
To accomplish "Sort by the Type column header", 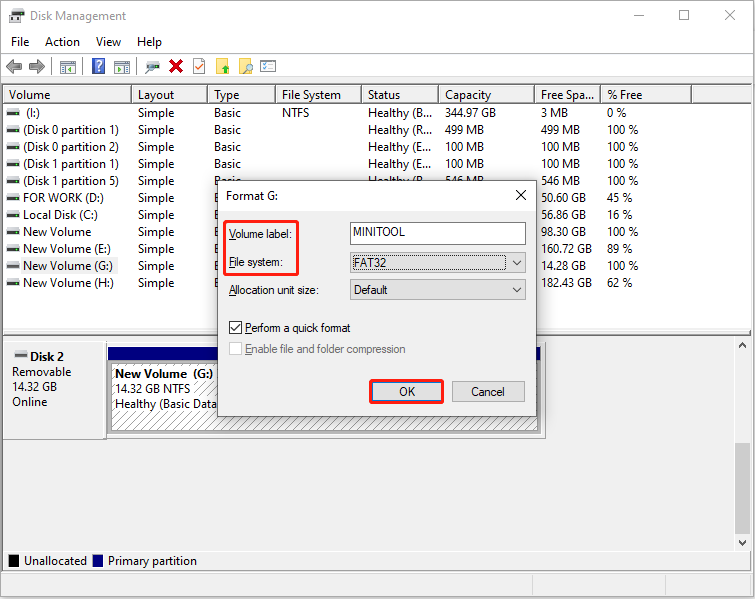I will click(241, 94).
